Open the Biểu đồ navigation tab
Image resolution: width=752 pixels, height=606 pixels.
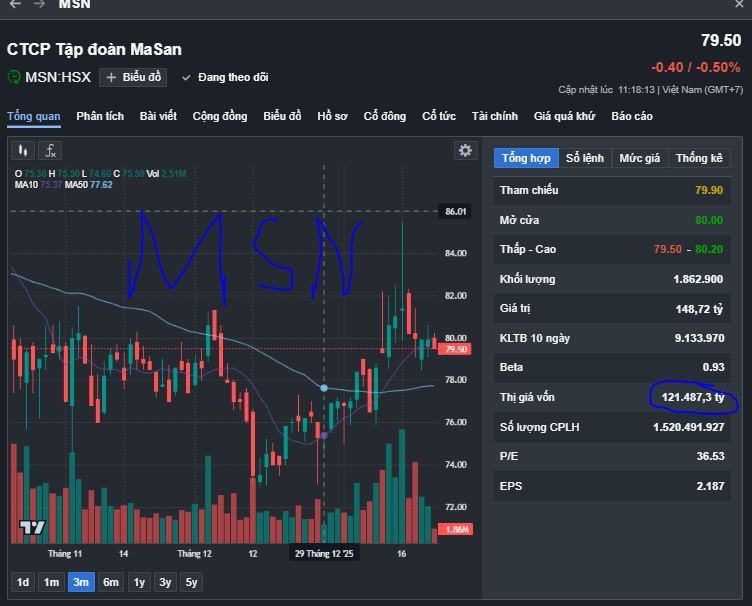[282, 116]
